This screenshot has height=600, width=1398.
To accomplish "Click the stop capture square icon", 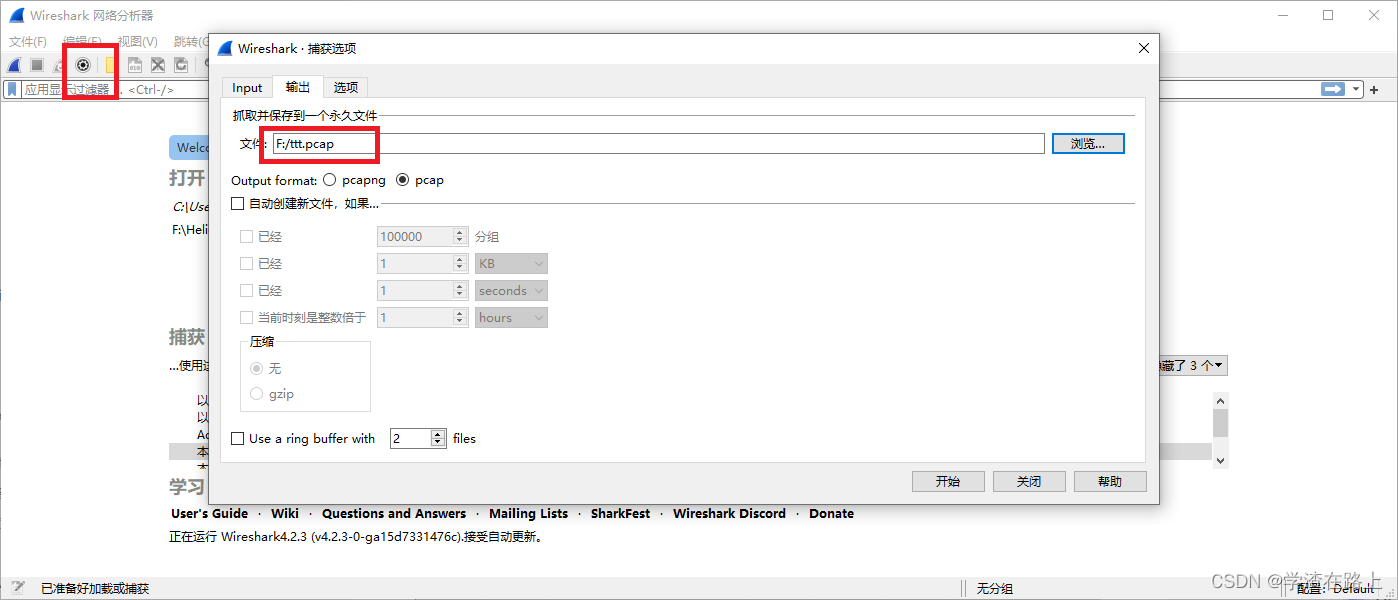I will 36,65.
